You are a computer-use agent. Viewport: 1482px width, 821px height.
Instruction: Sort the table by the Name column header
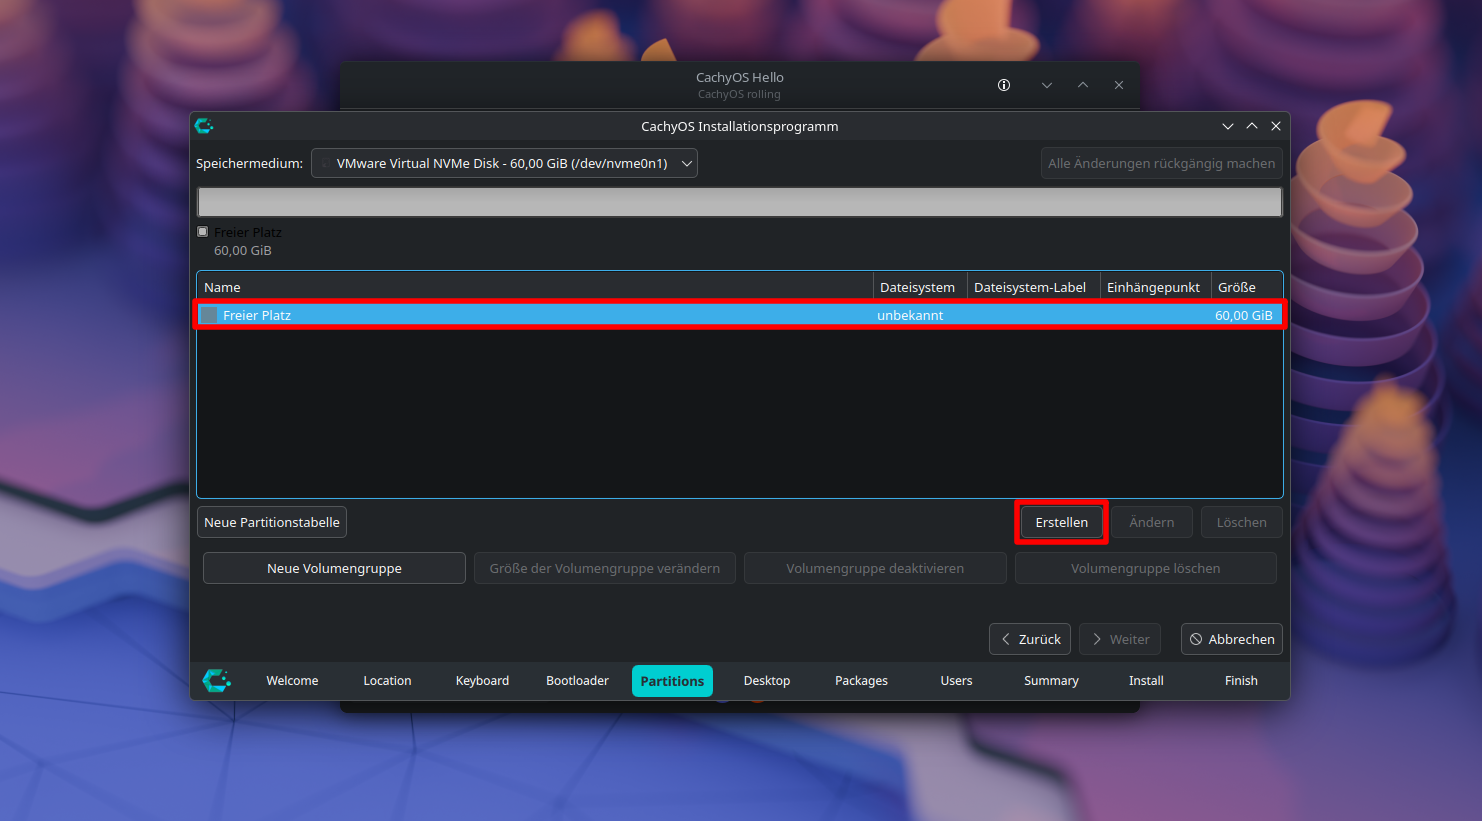pyautogui.click(x=535, y=287)
